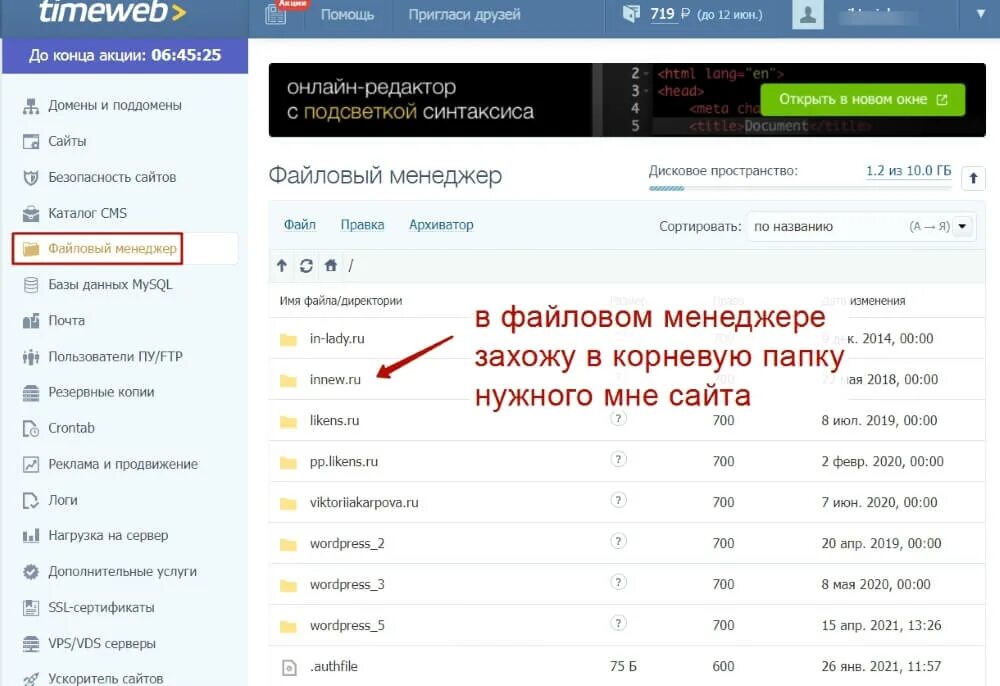Open the wordpress_2 folder
Image resolution: width=1000 pixels, height=686 pixels.
(347, 544)
